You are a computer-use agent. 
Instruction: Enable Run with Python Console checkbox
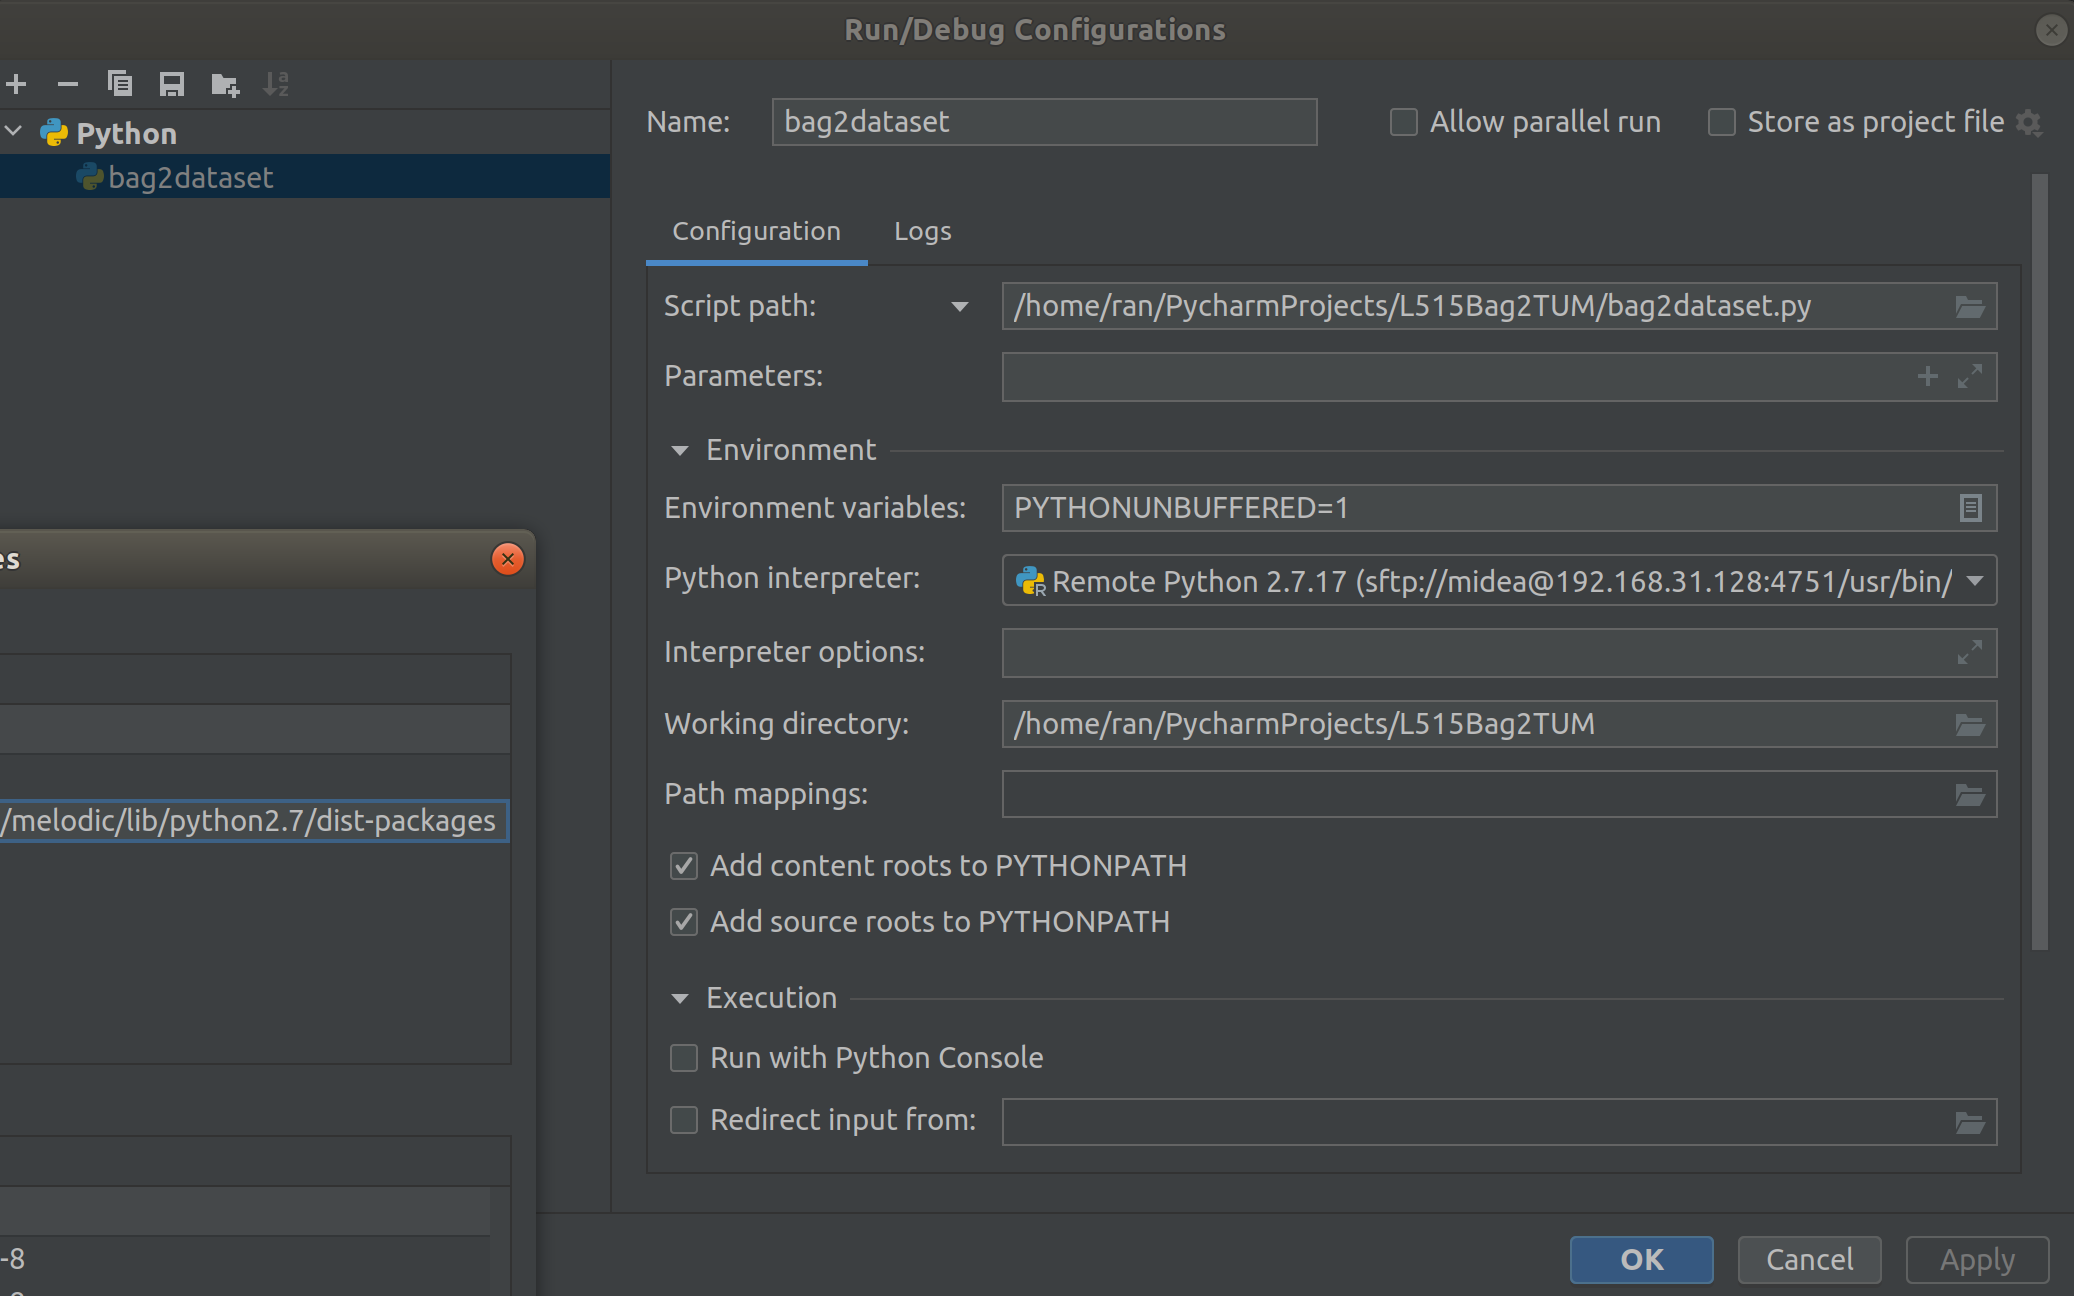[684, 1058]
